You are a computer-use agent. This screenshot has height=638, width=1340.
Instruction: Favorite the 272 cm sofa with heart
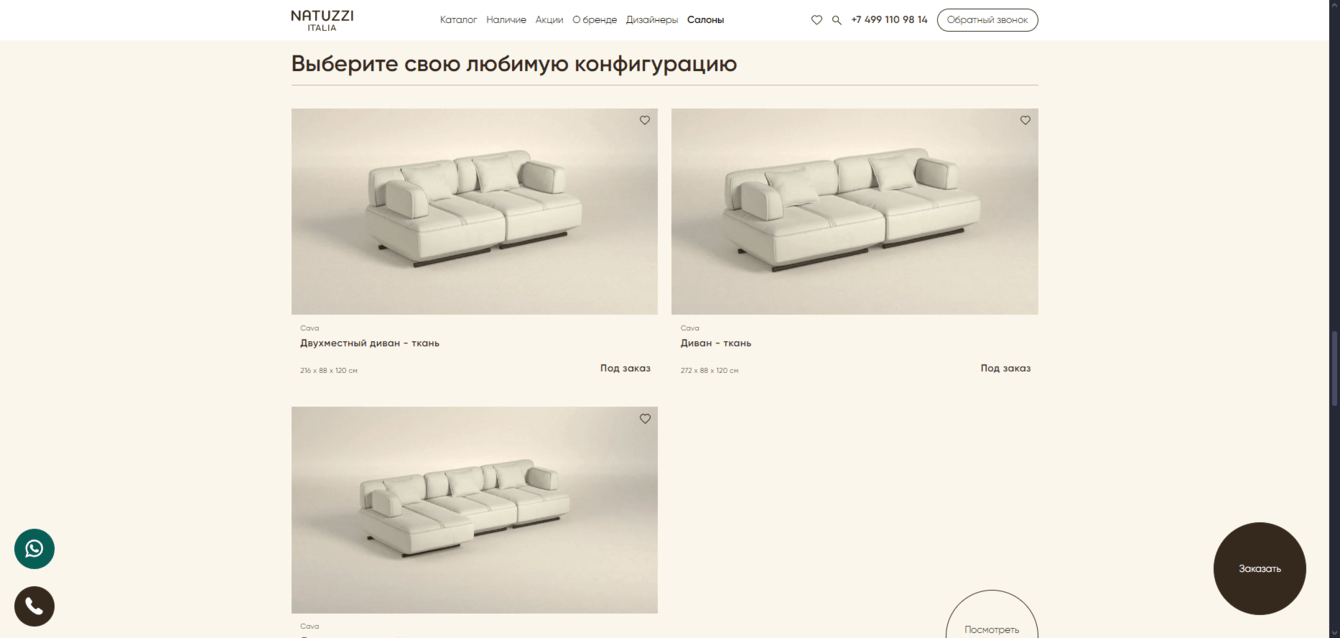(x=1025, y=120)
